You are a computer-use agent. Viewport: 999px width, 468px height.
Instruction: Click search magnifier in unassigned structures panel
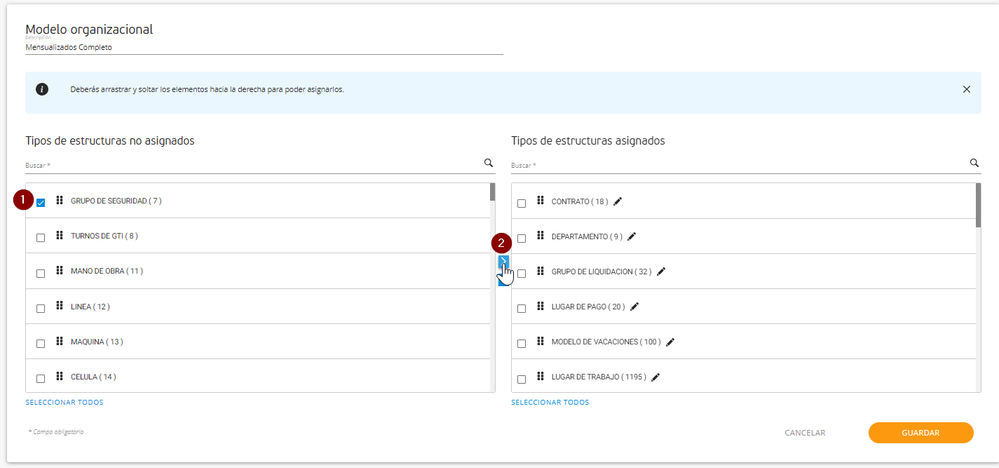[489, 163]
